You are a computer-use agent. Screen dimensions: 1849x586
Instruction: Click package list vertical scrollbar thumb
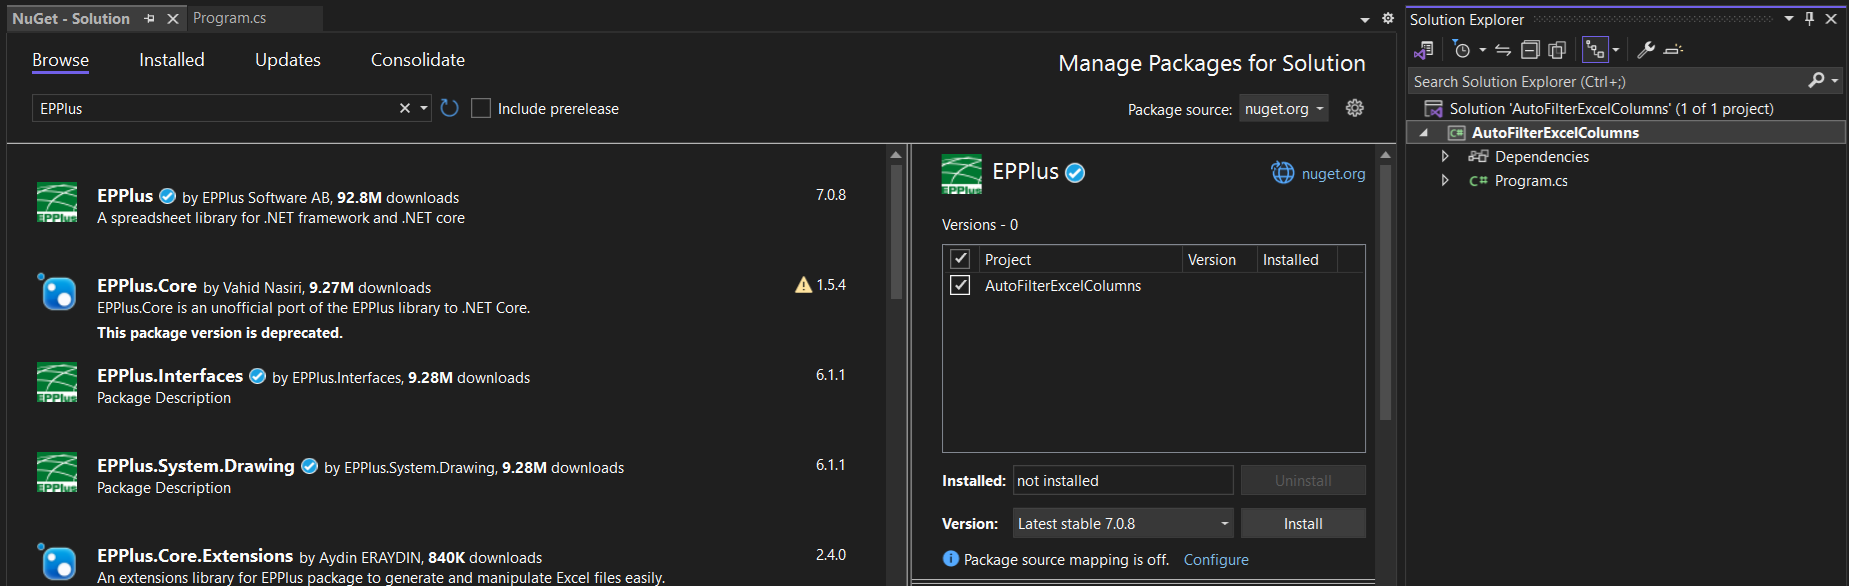[x=896, y=232]
